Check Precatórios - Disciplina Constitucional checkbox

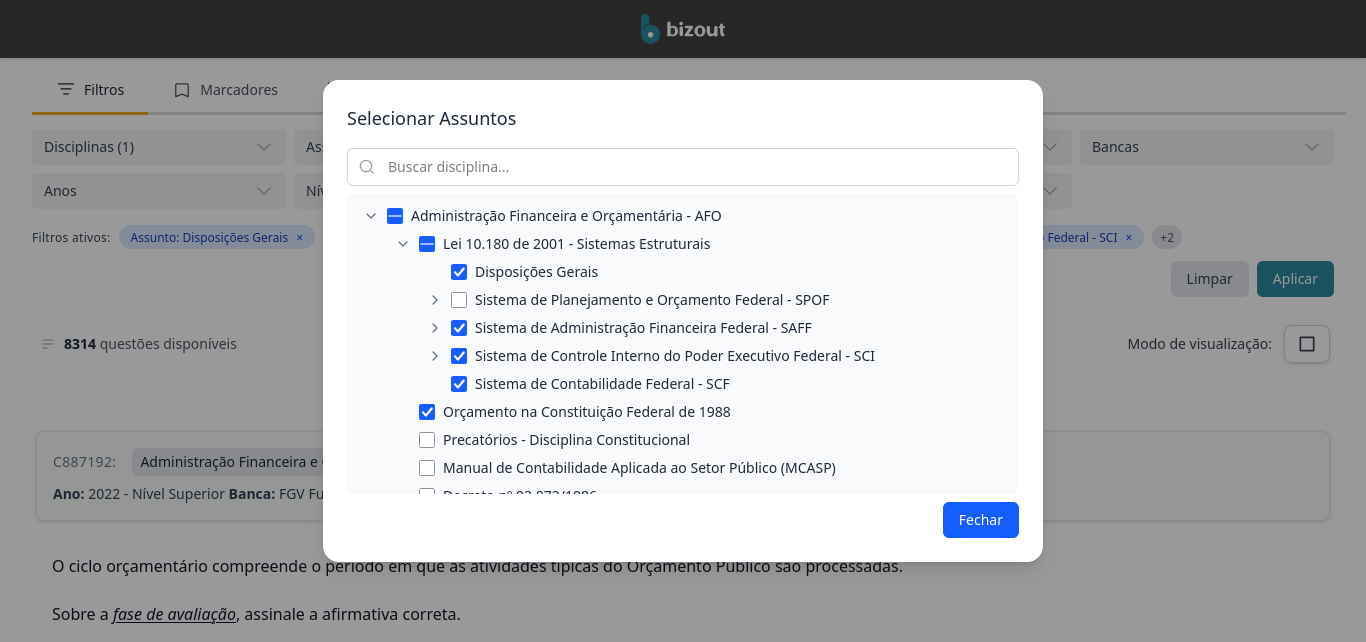pos(427,440)
